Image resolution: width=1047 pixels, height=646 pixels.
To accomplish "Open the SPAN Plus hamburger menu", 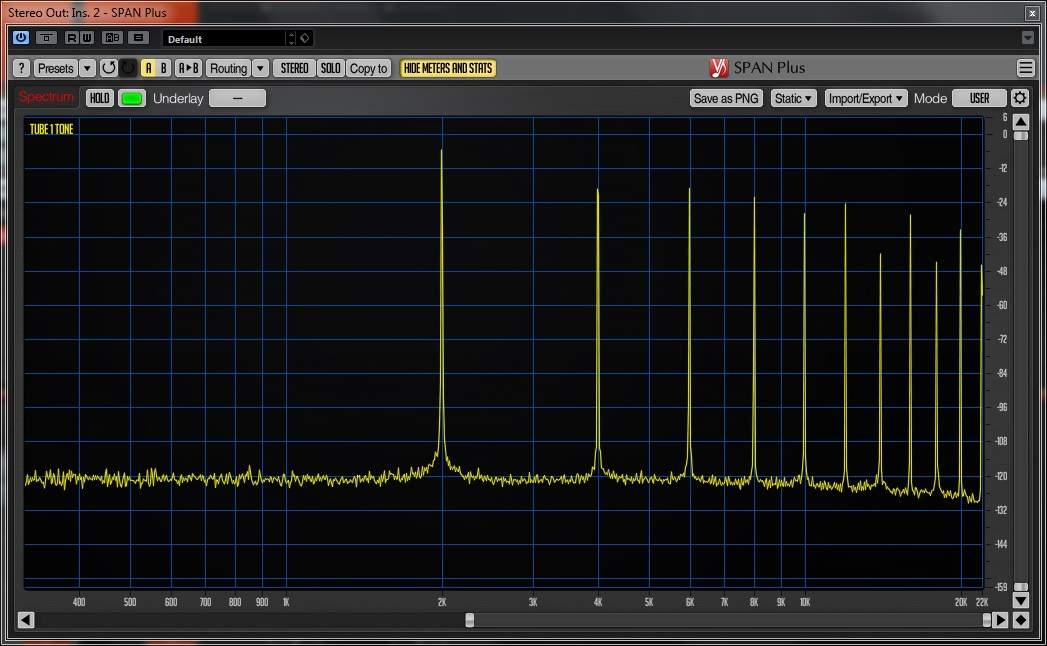I will [x=1025, y=68].
